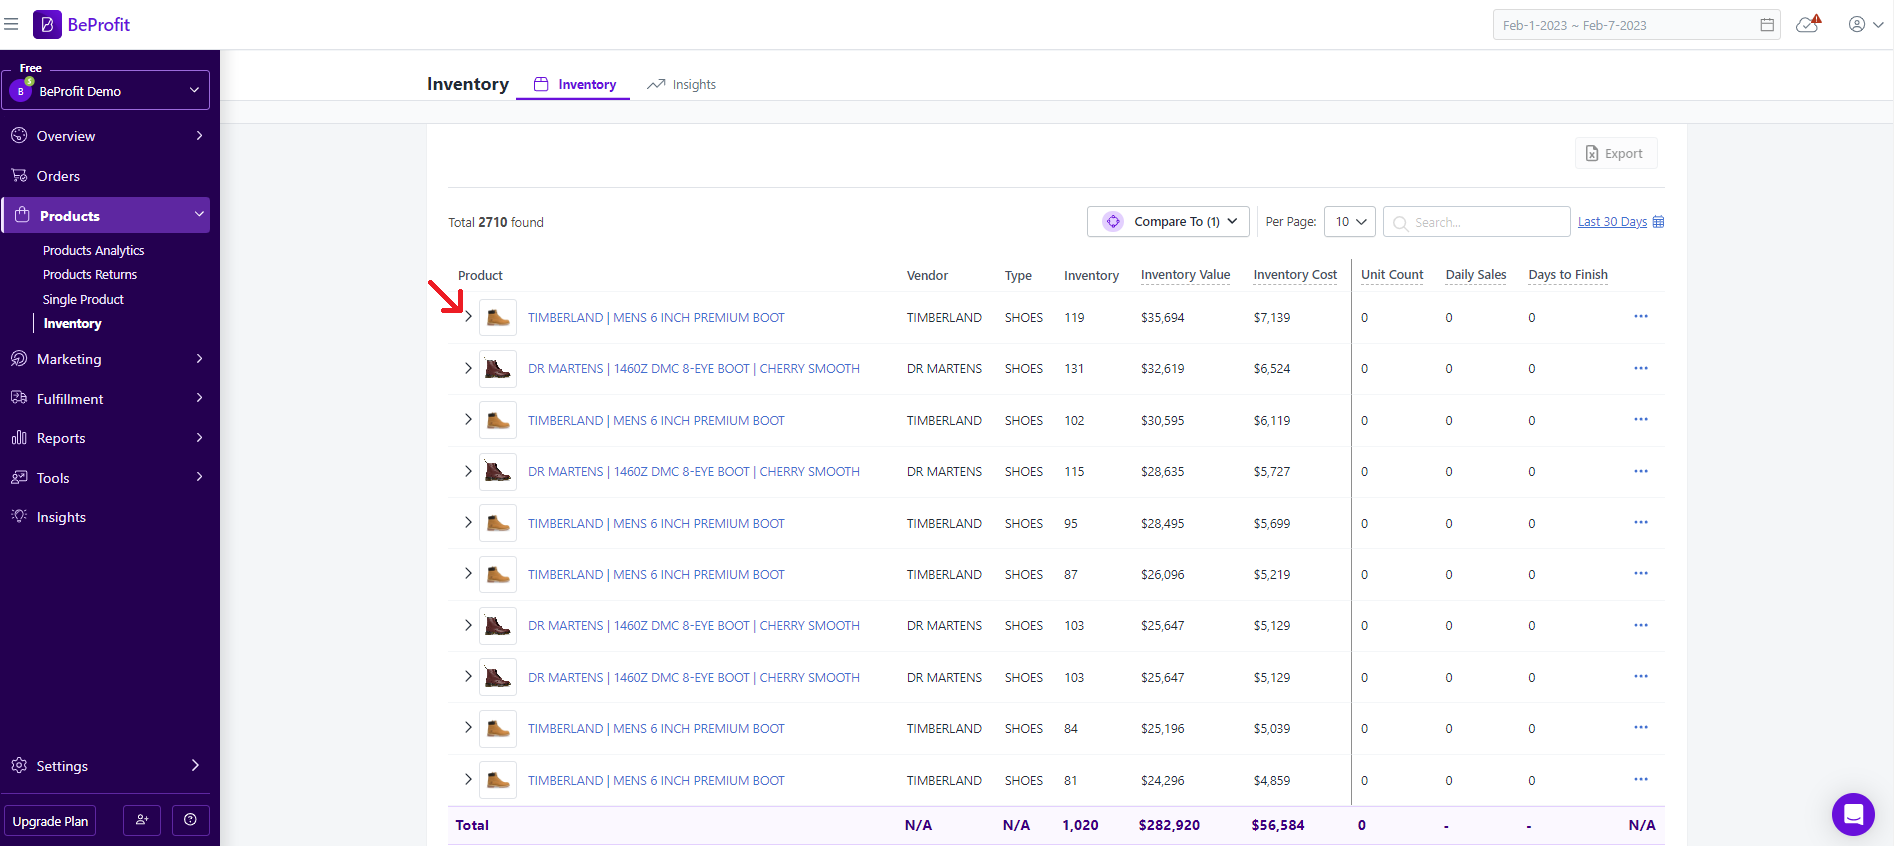
Task: Click the Unit Count column header
Action: click(1392, 275)
